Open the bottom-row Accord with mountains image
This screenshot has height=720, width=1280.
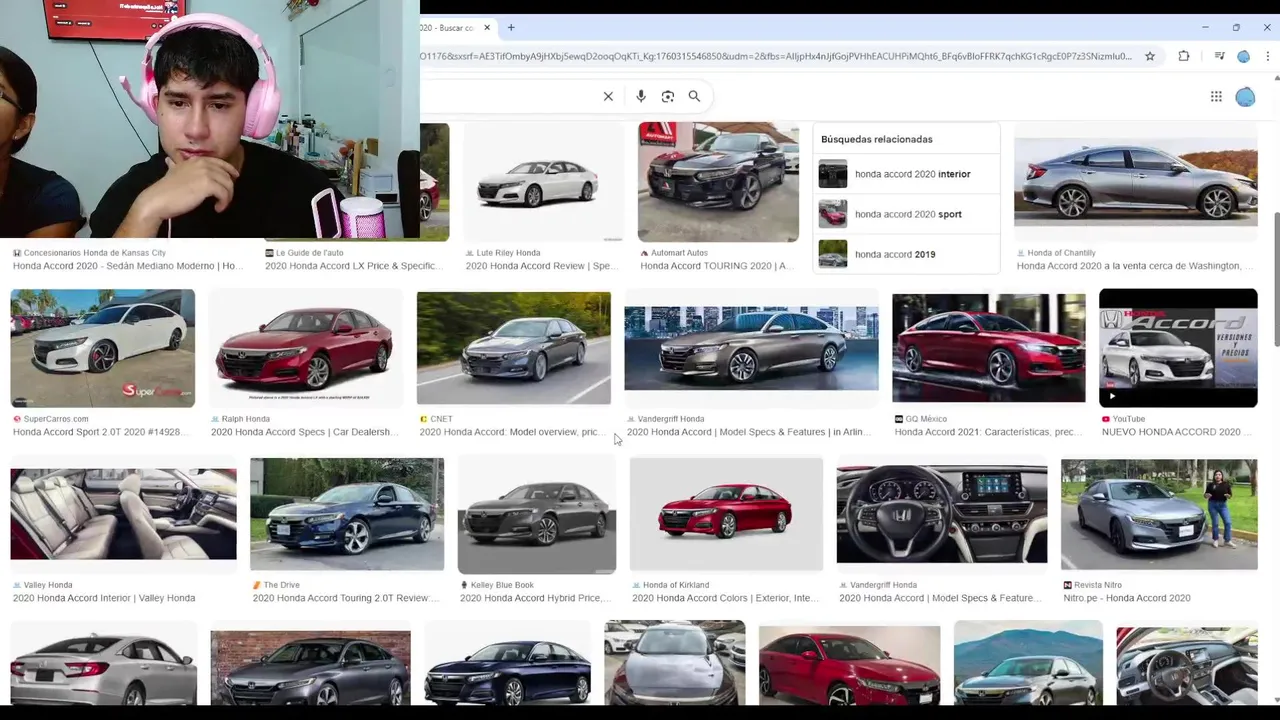[x=1028, y=663]
